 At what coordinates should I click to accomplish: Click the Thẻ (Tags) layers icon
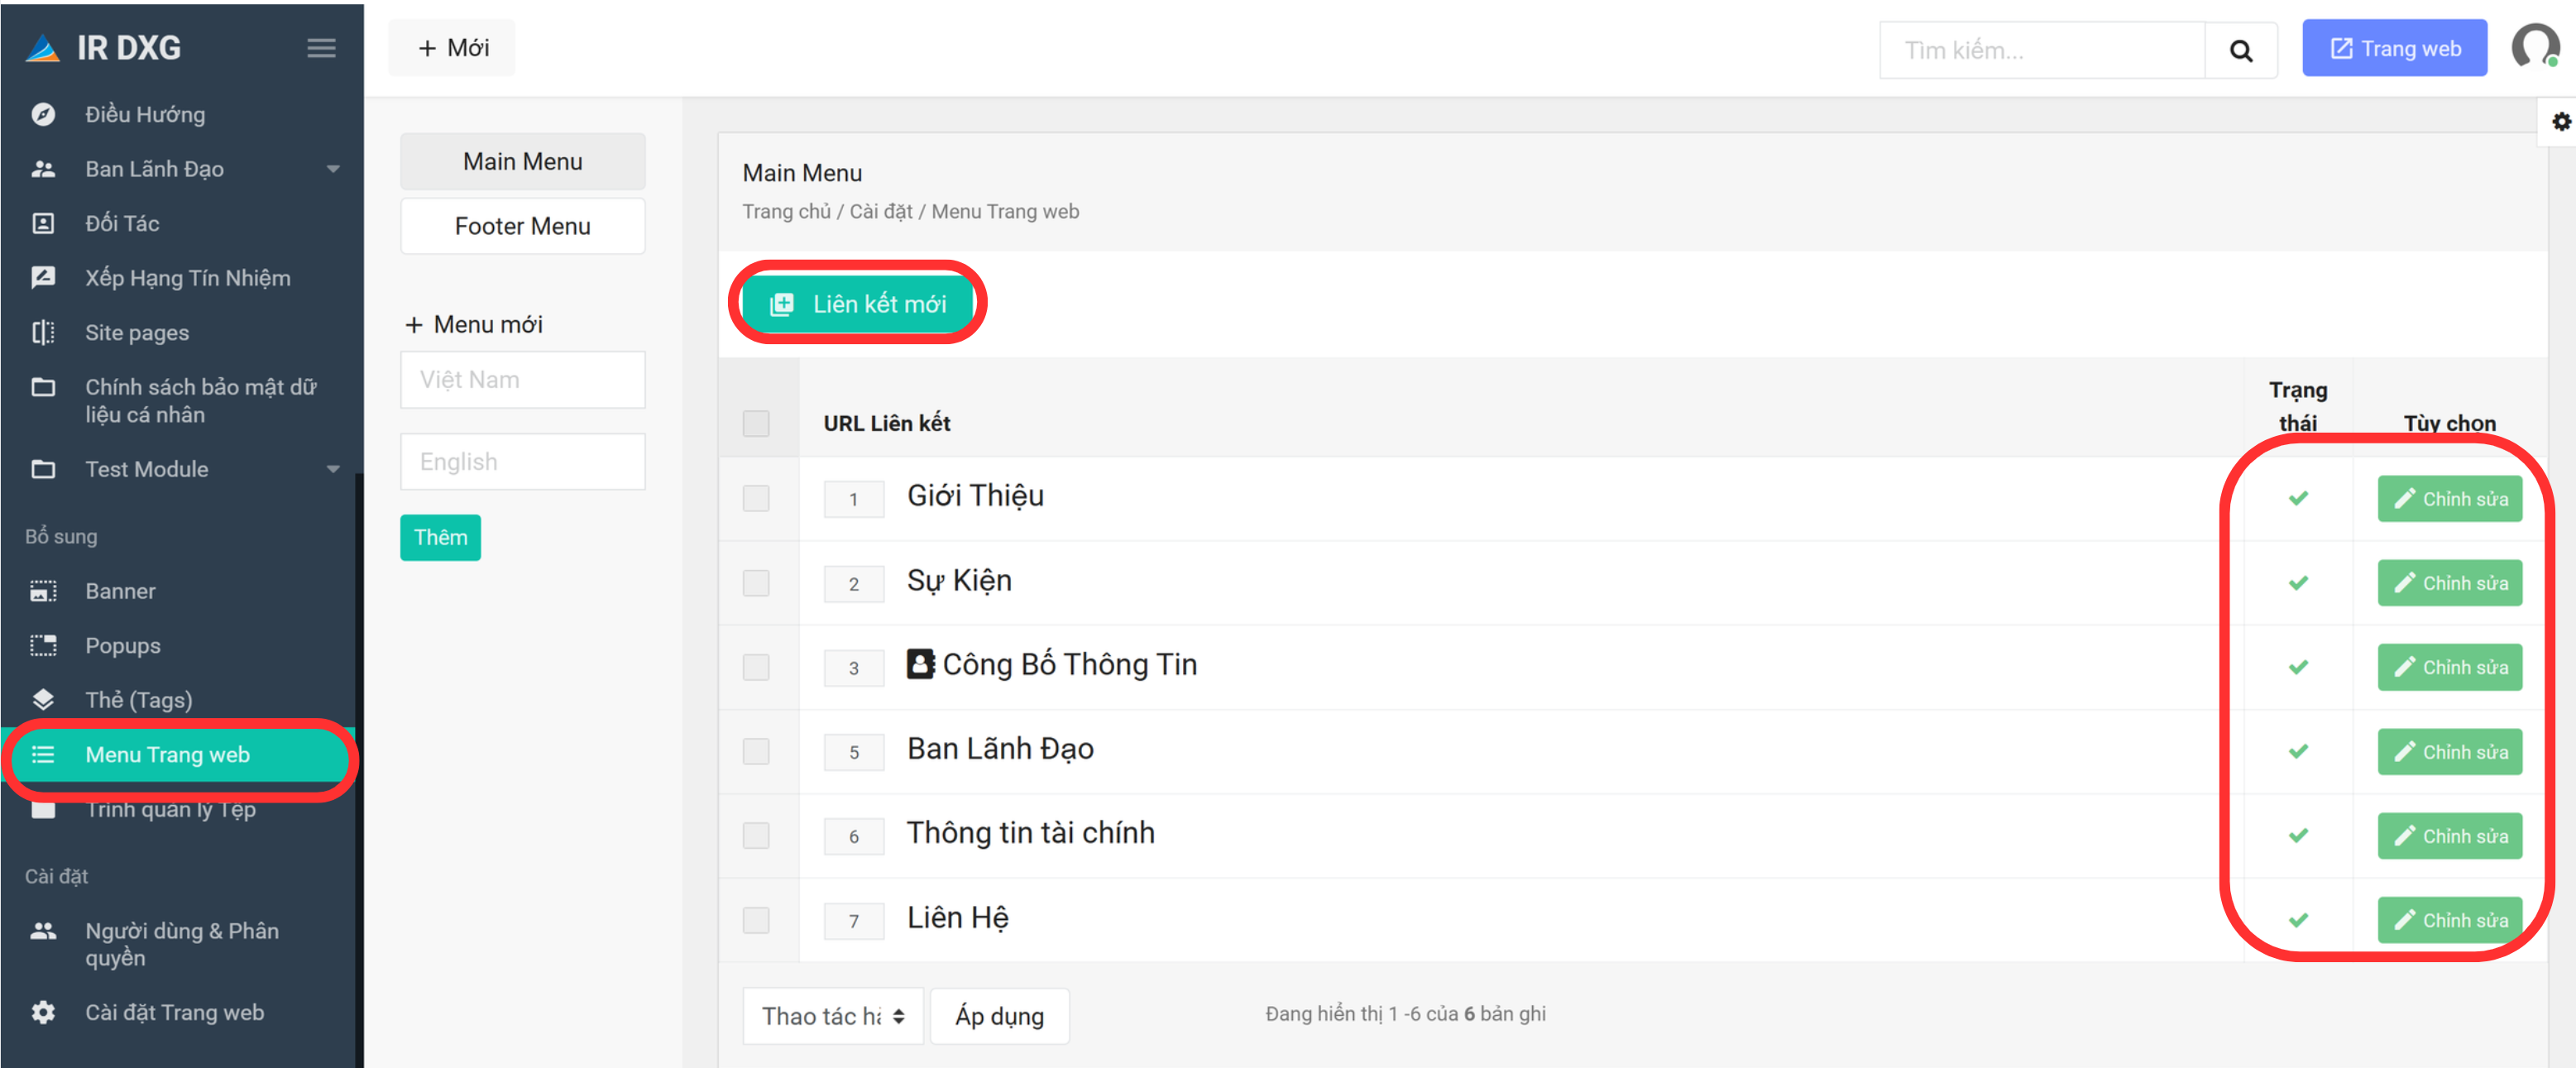[x=43, y=699]
